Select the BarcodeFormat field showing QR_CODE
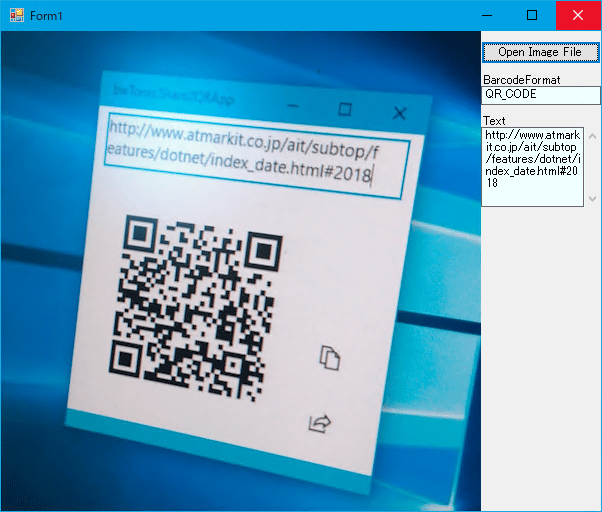The image size is (602, 512). click(541, 95)
